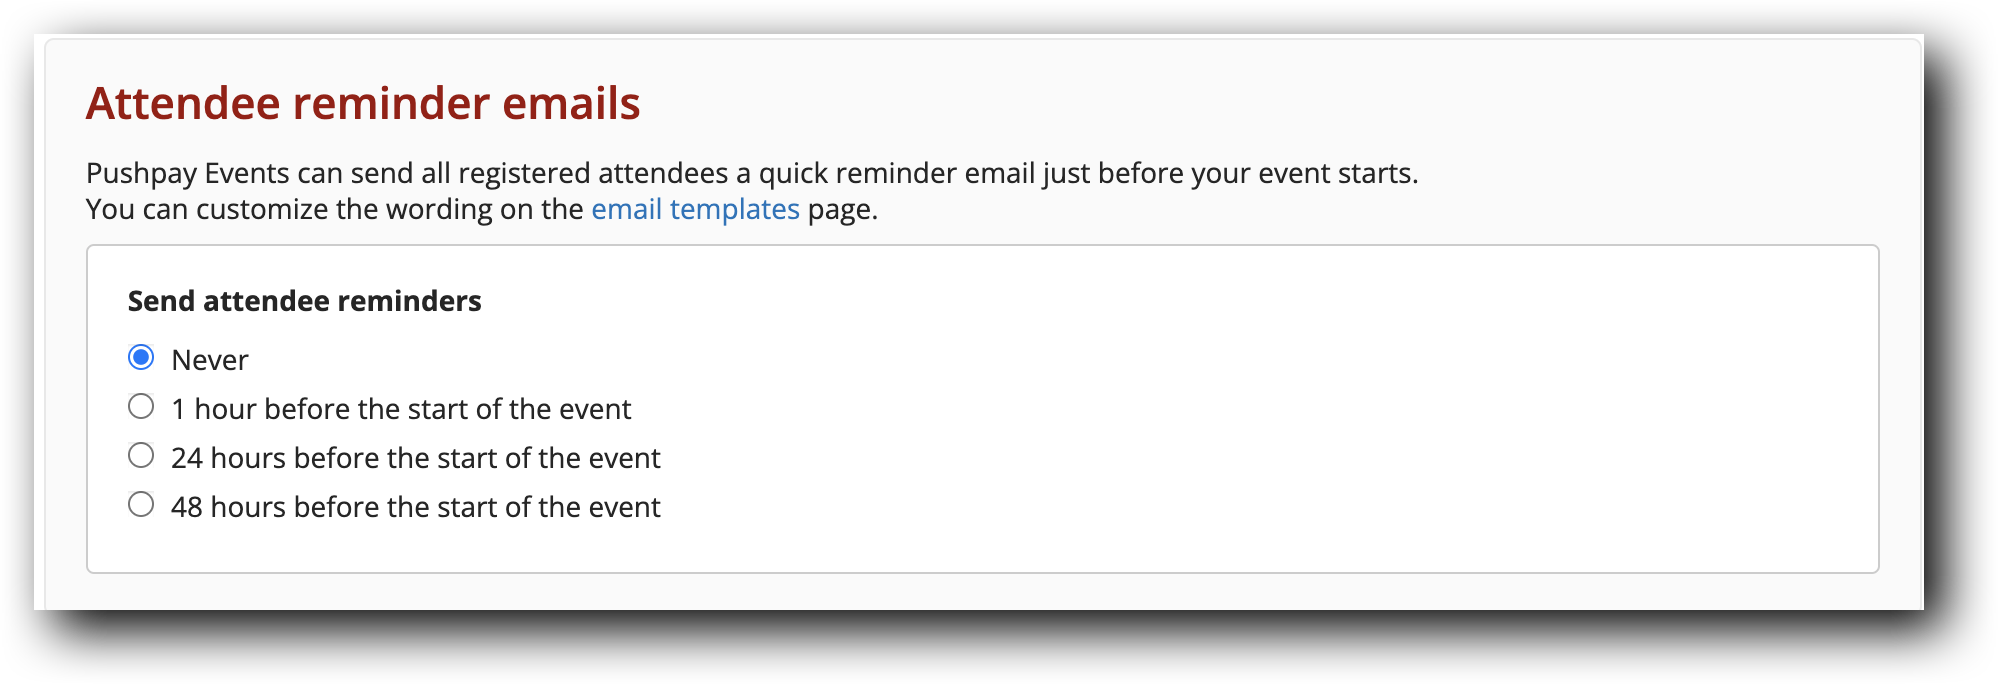Image resolution: width=1998 pixels, height=684 pixels.
Task: Click the 48 hours option label text
Action: (x=417, y=506)
